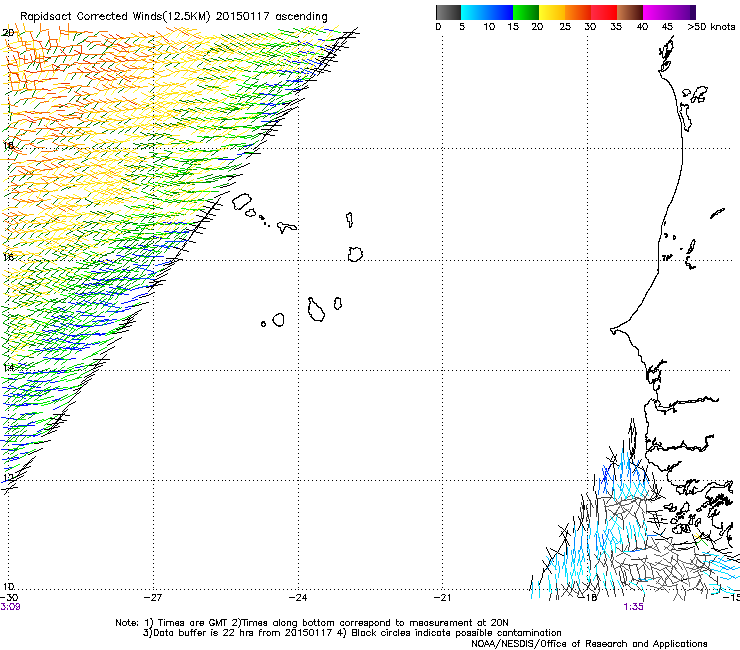Click the northwesternmost Cape Verde island outline
Viewport: 740px width, 650px height.
click(x=242, y=202)
